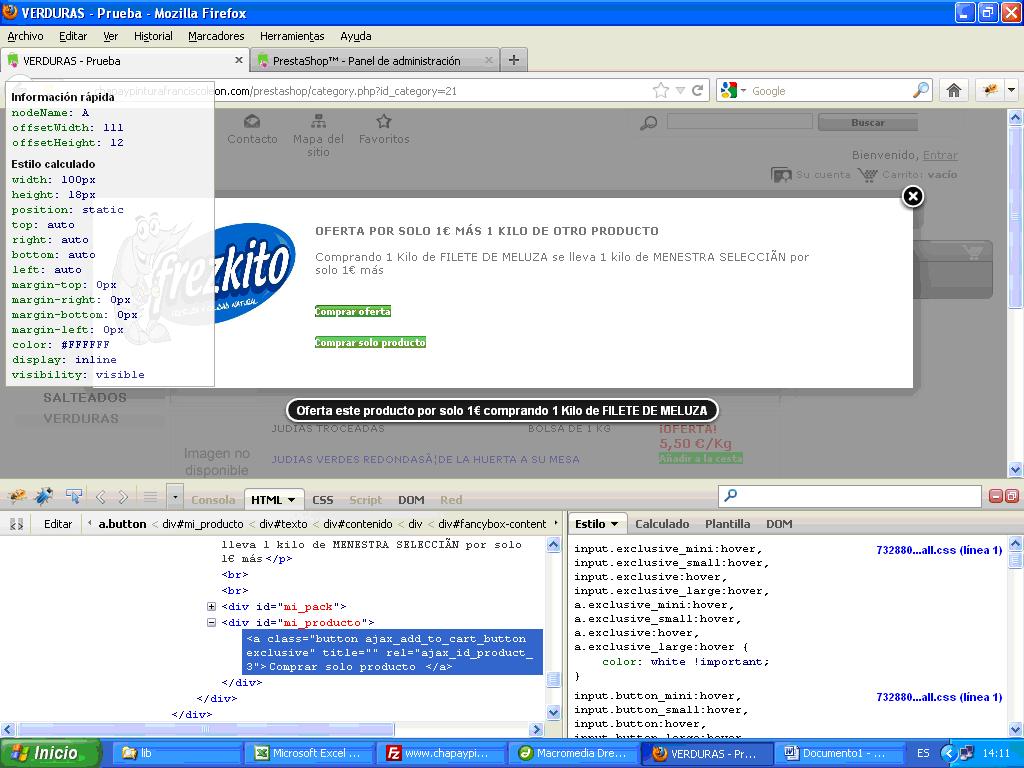
Task: Open a new browser tab
Action: pos(514,60)
